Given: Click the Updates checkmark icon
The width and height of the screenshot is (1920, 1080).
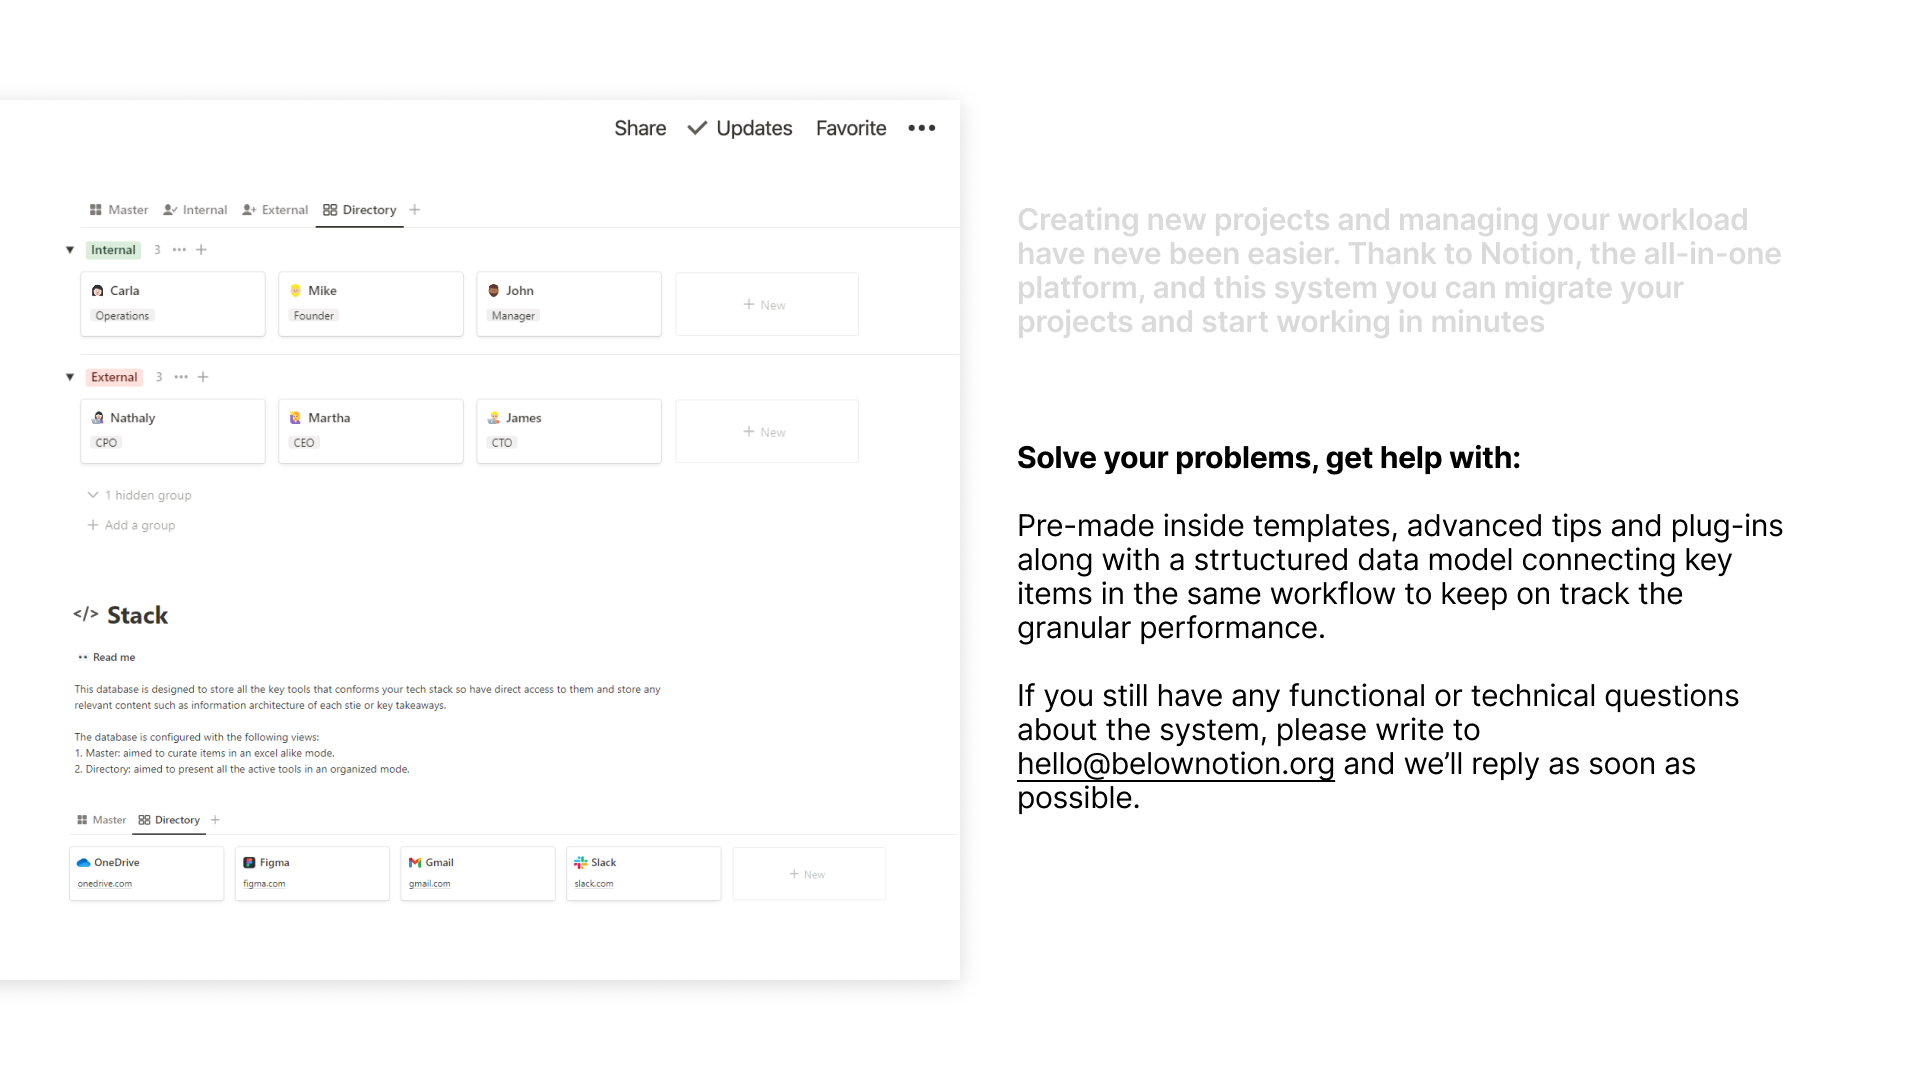Looking at the screenshot, I should click(x=697, y=128).
